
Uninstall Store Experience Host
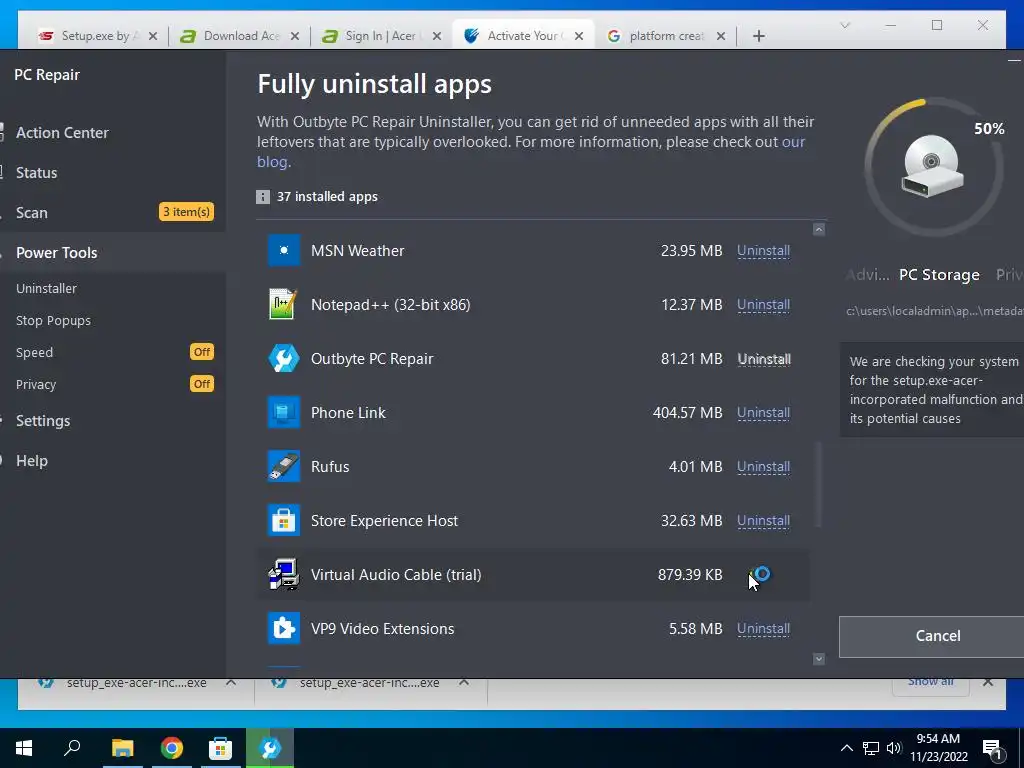[763, 521]
